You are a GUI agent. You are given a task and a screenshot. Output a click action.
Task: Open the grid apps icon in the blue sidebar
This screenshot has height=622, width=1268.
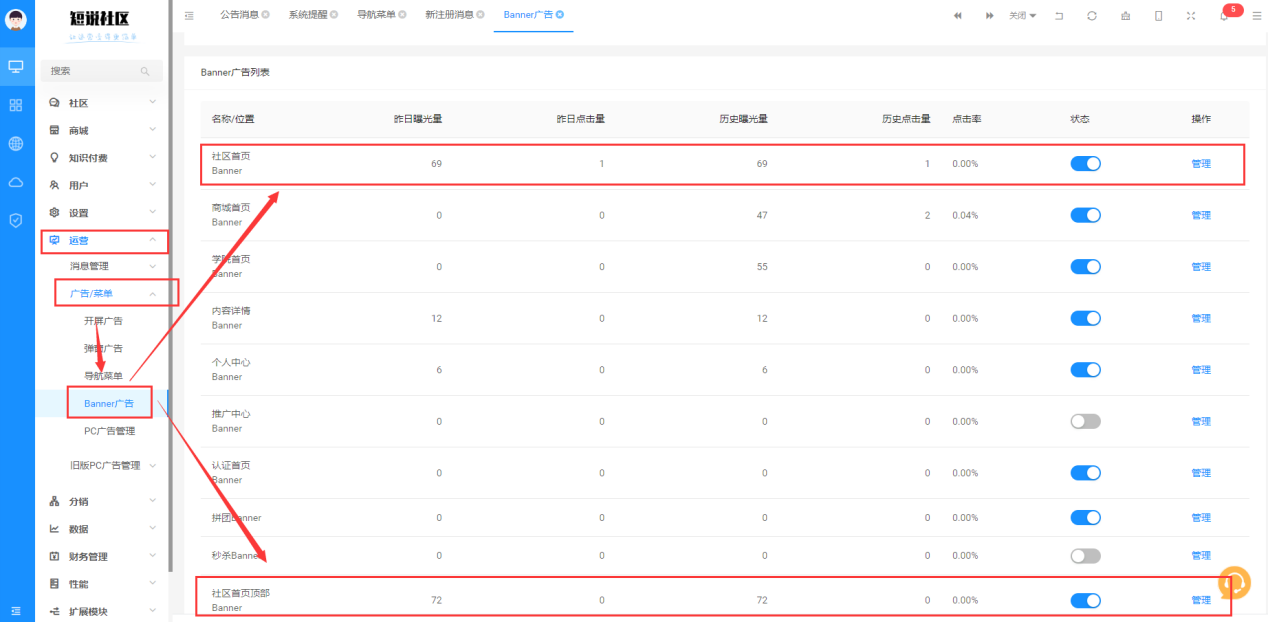tap(16, 105)
